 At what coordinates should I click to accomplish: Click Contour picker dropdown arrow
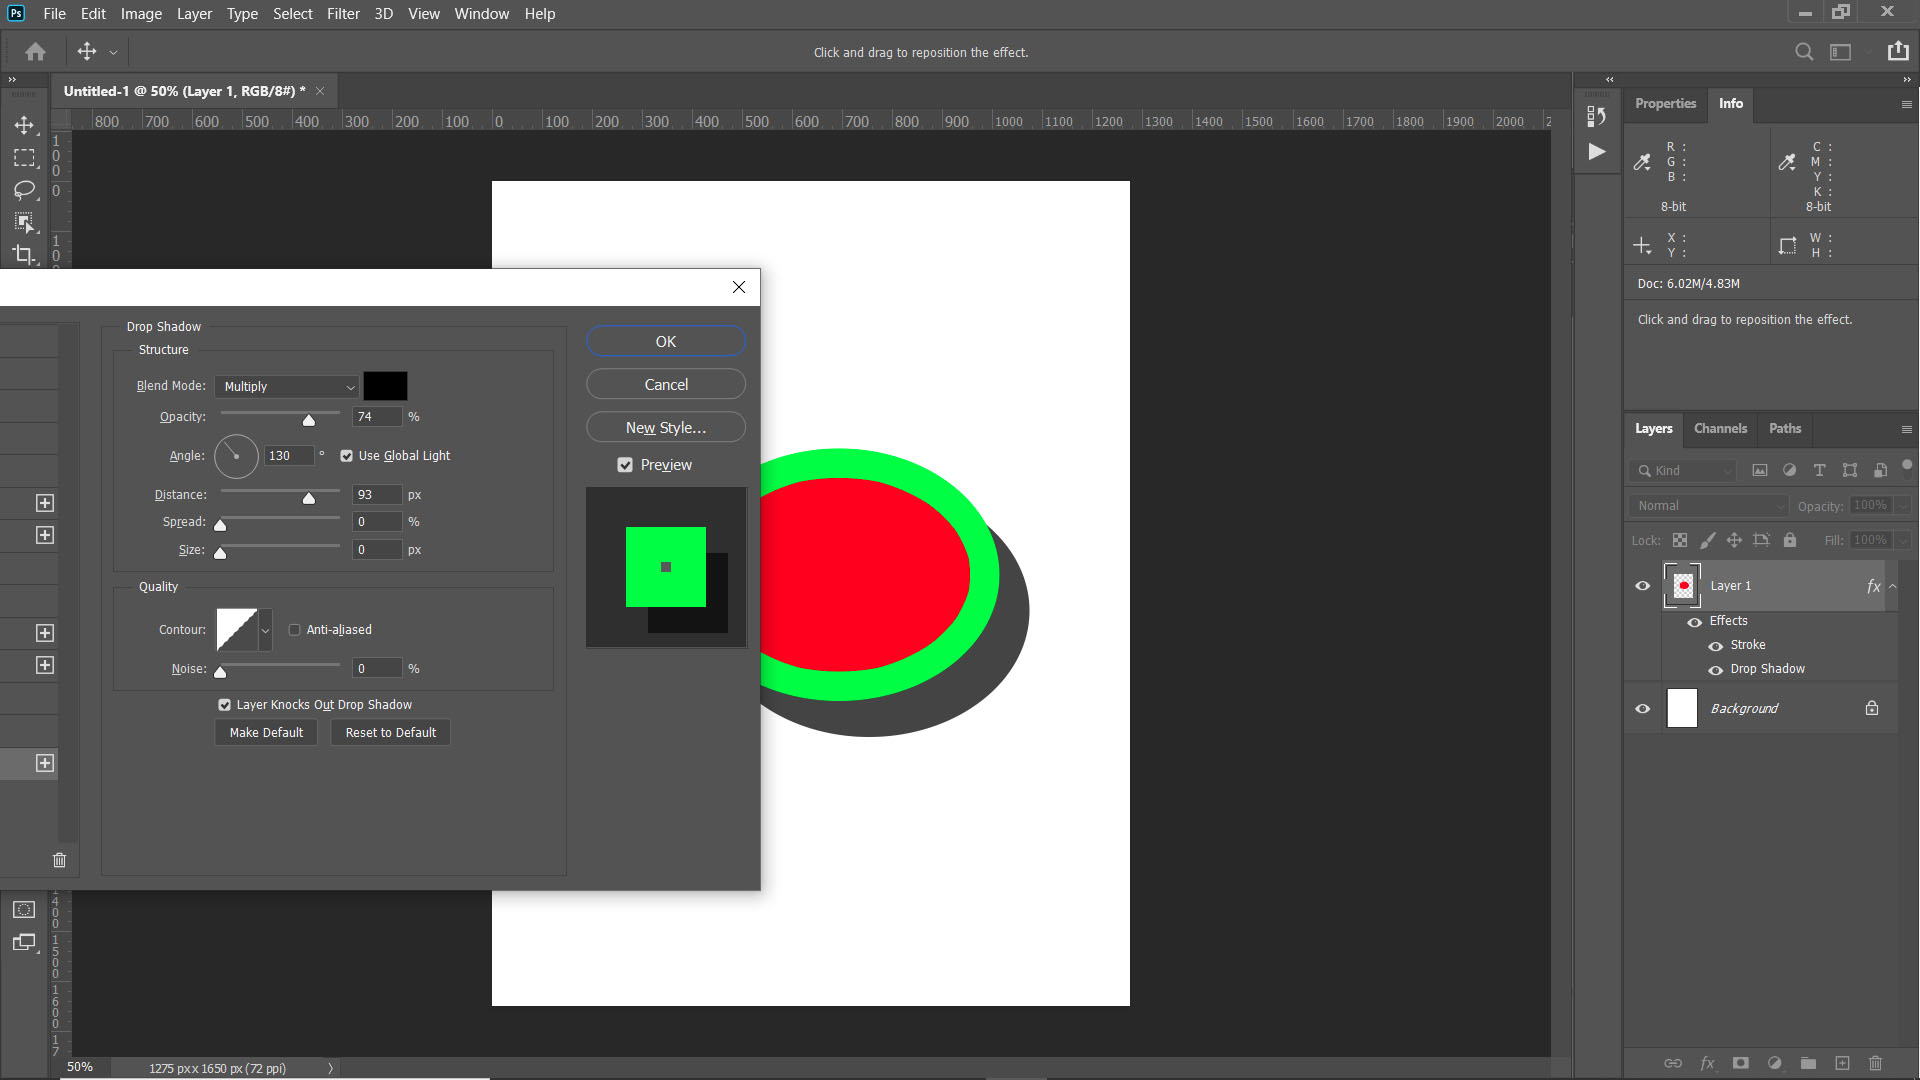pos(264,629)
